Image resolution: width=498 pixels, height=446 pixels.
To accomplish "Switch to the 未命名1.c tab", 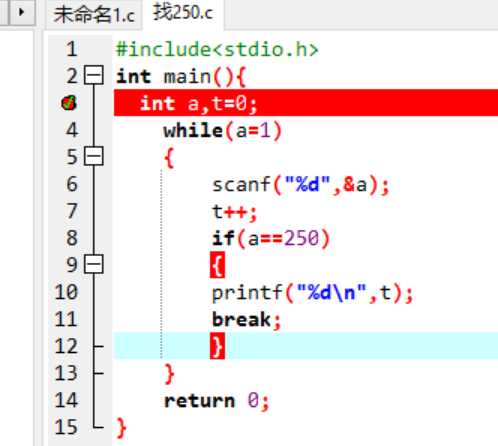I will (x=94, y=15).
